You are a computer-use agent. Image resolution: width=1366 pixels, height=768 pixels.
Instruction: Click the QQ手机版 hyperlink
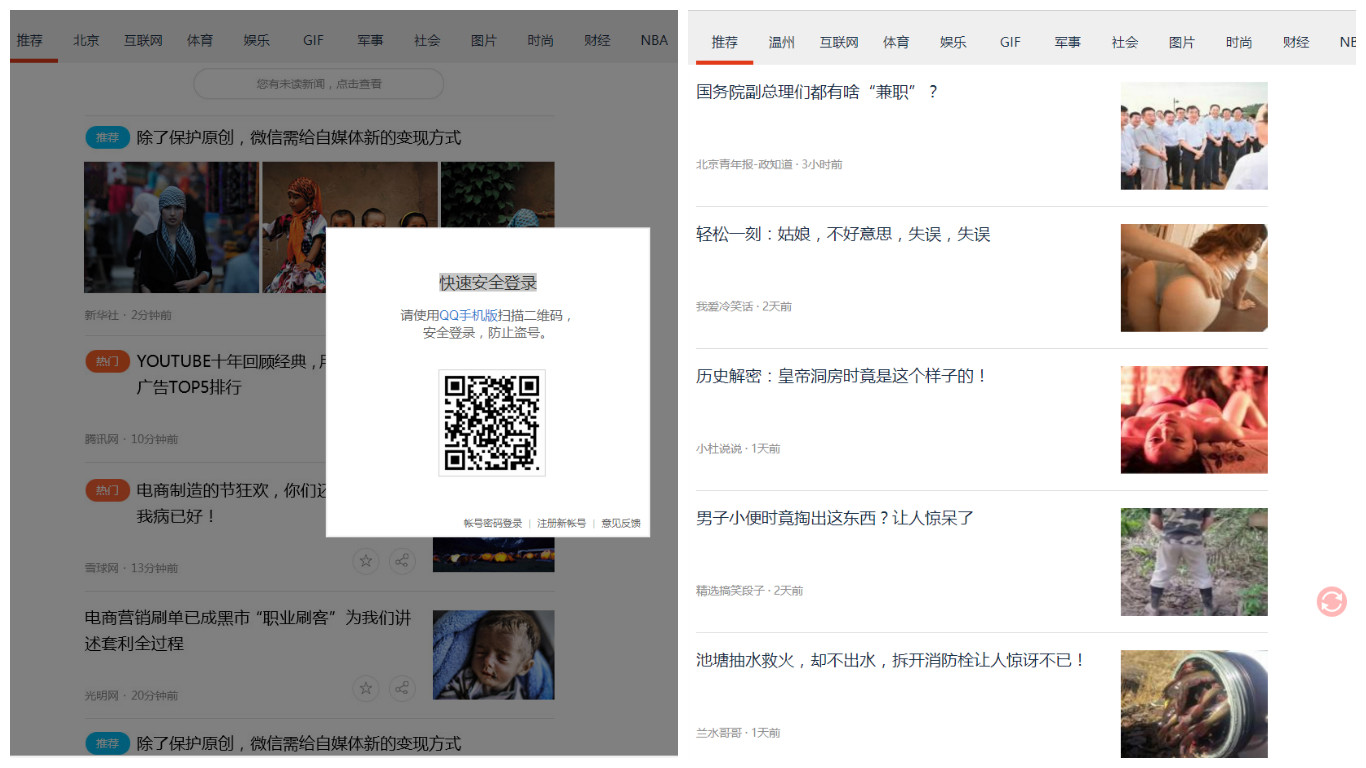(469, 315)
